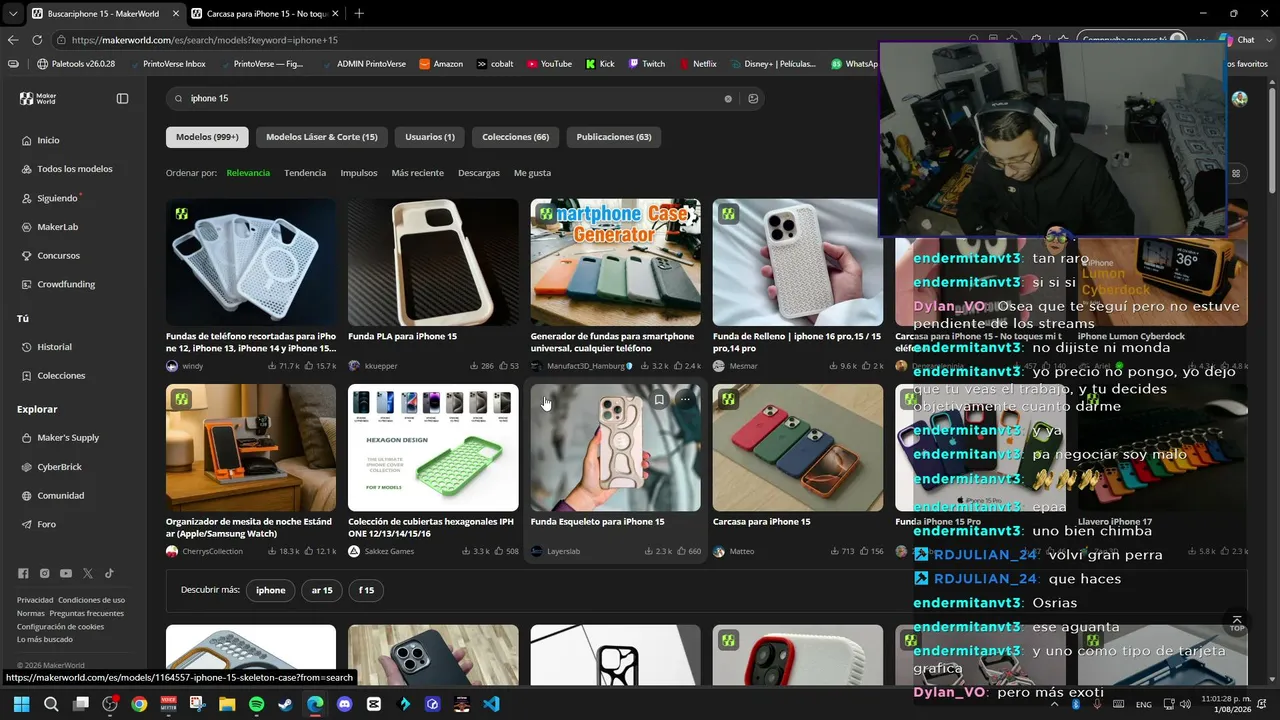The image size is (1280, 720).
Task: Clear the search field with the X icon
Action: [728, 98]
